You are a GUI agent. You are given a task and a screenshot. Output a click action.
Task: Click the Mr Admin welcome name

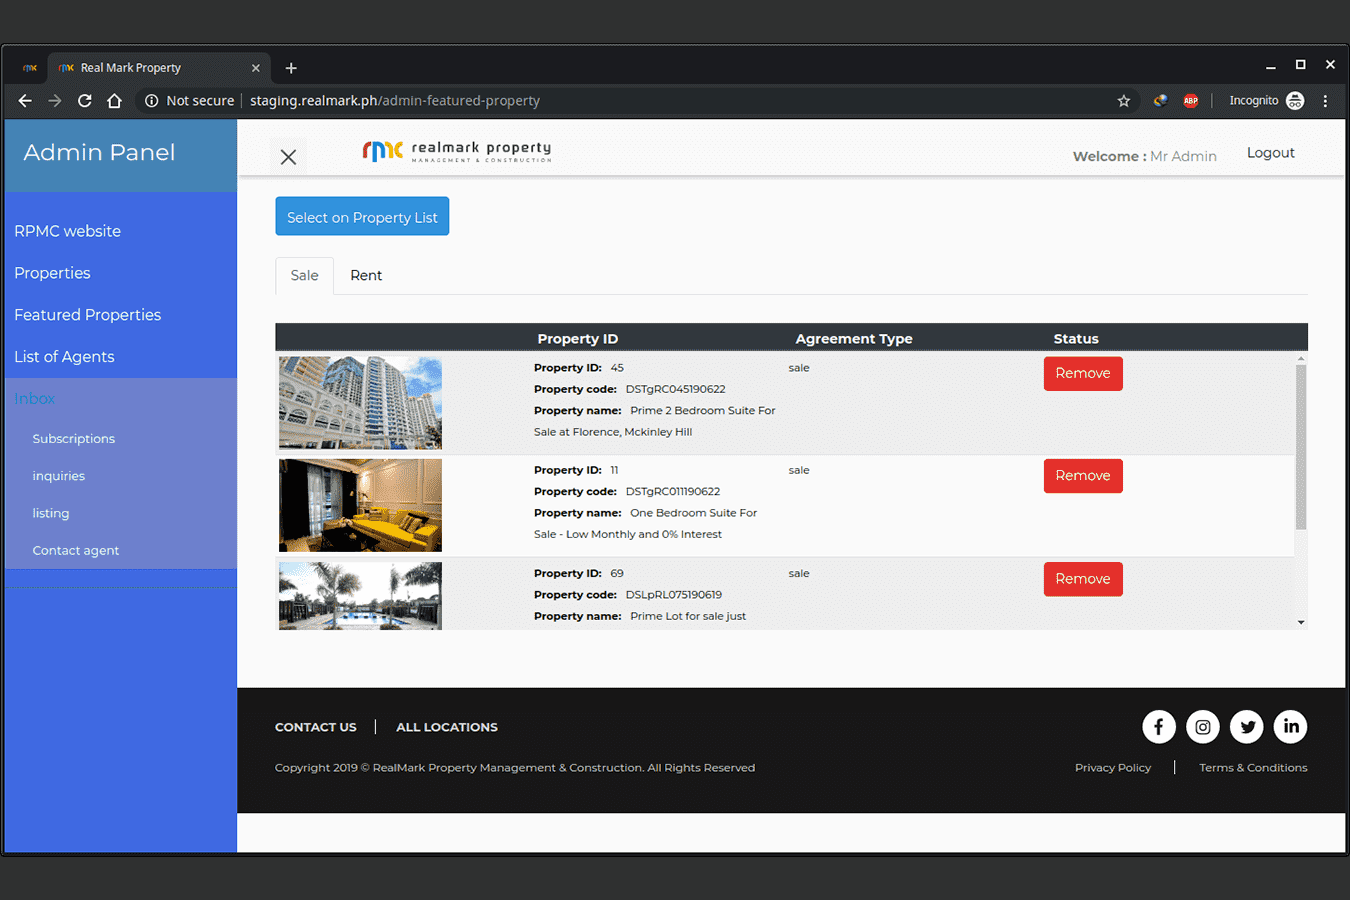[1183, 157]
